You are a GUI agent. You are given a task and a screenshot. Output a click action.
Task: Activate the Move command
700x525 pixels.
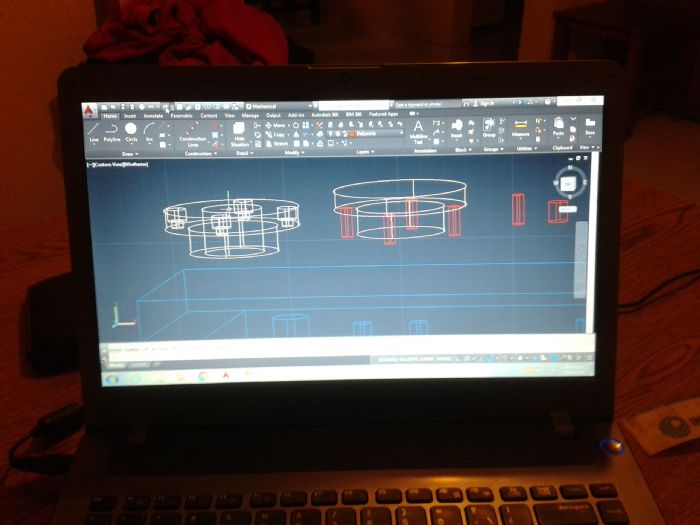(275, 125)
